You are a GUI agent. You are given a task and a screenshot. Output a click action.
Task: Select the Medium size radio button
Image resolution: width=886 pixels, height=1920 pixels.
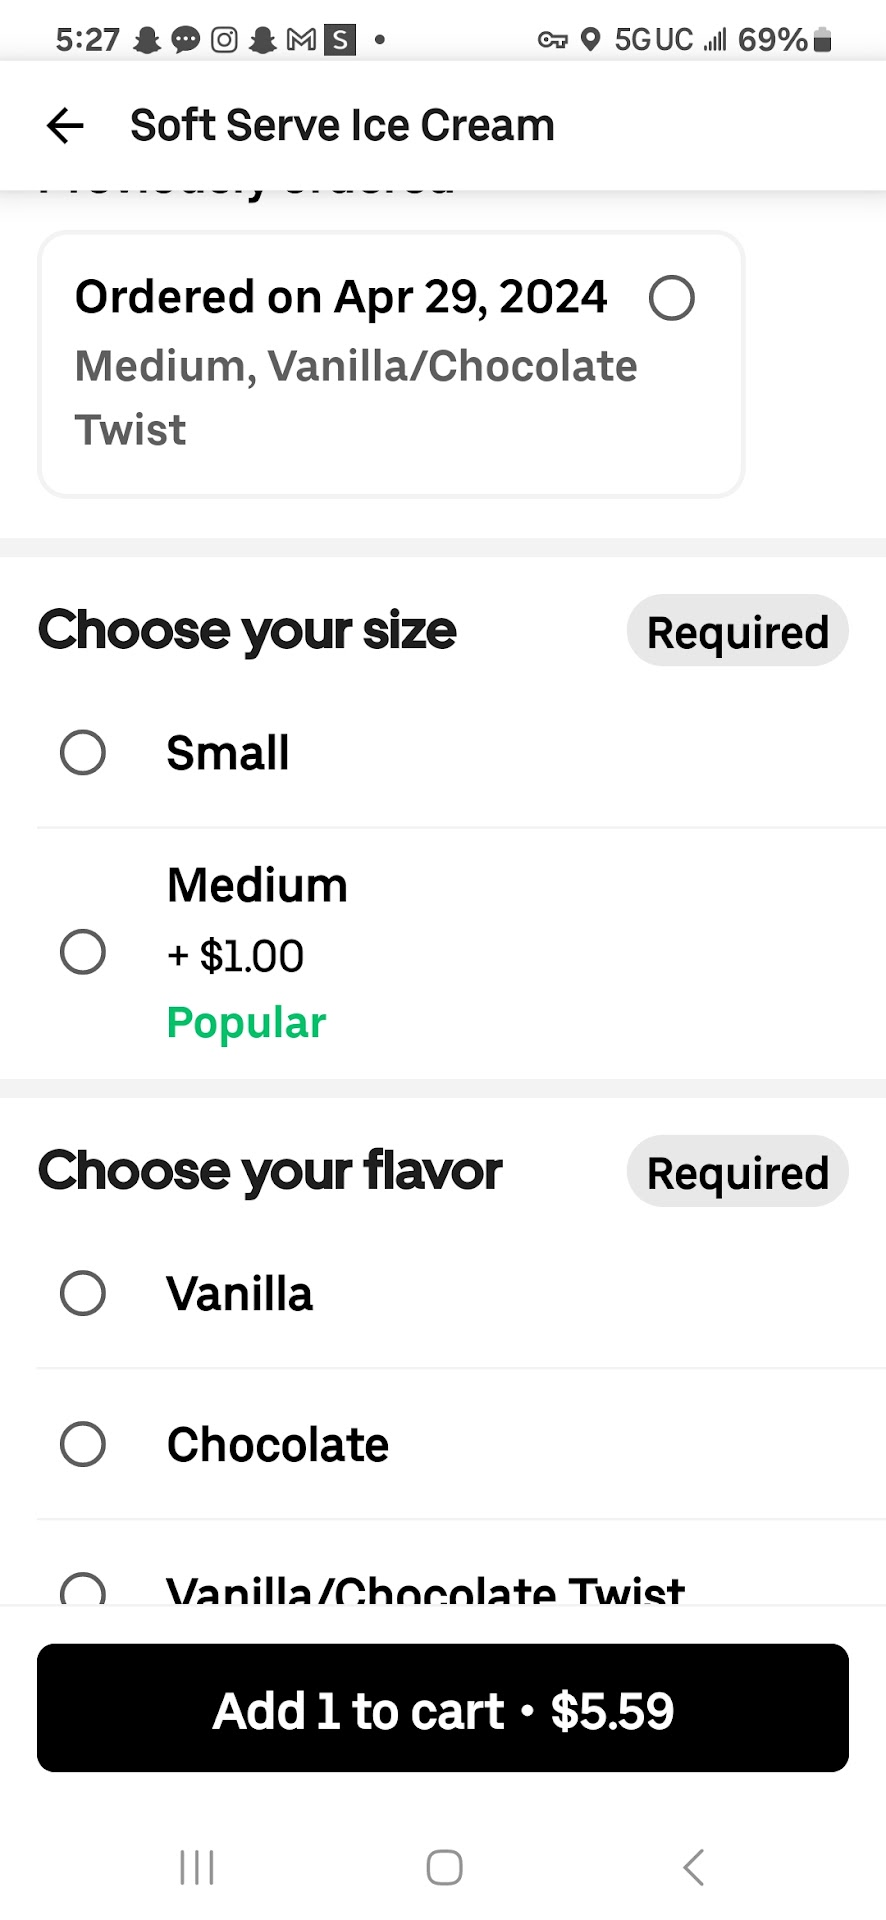point(83,952)
